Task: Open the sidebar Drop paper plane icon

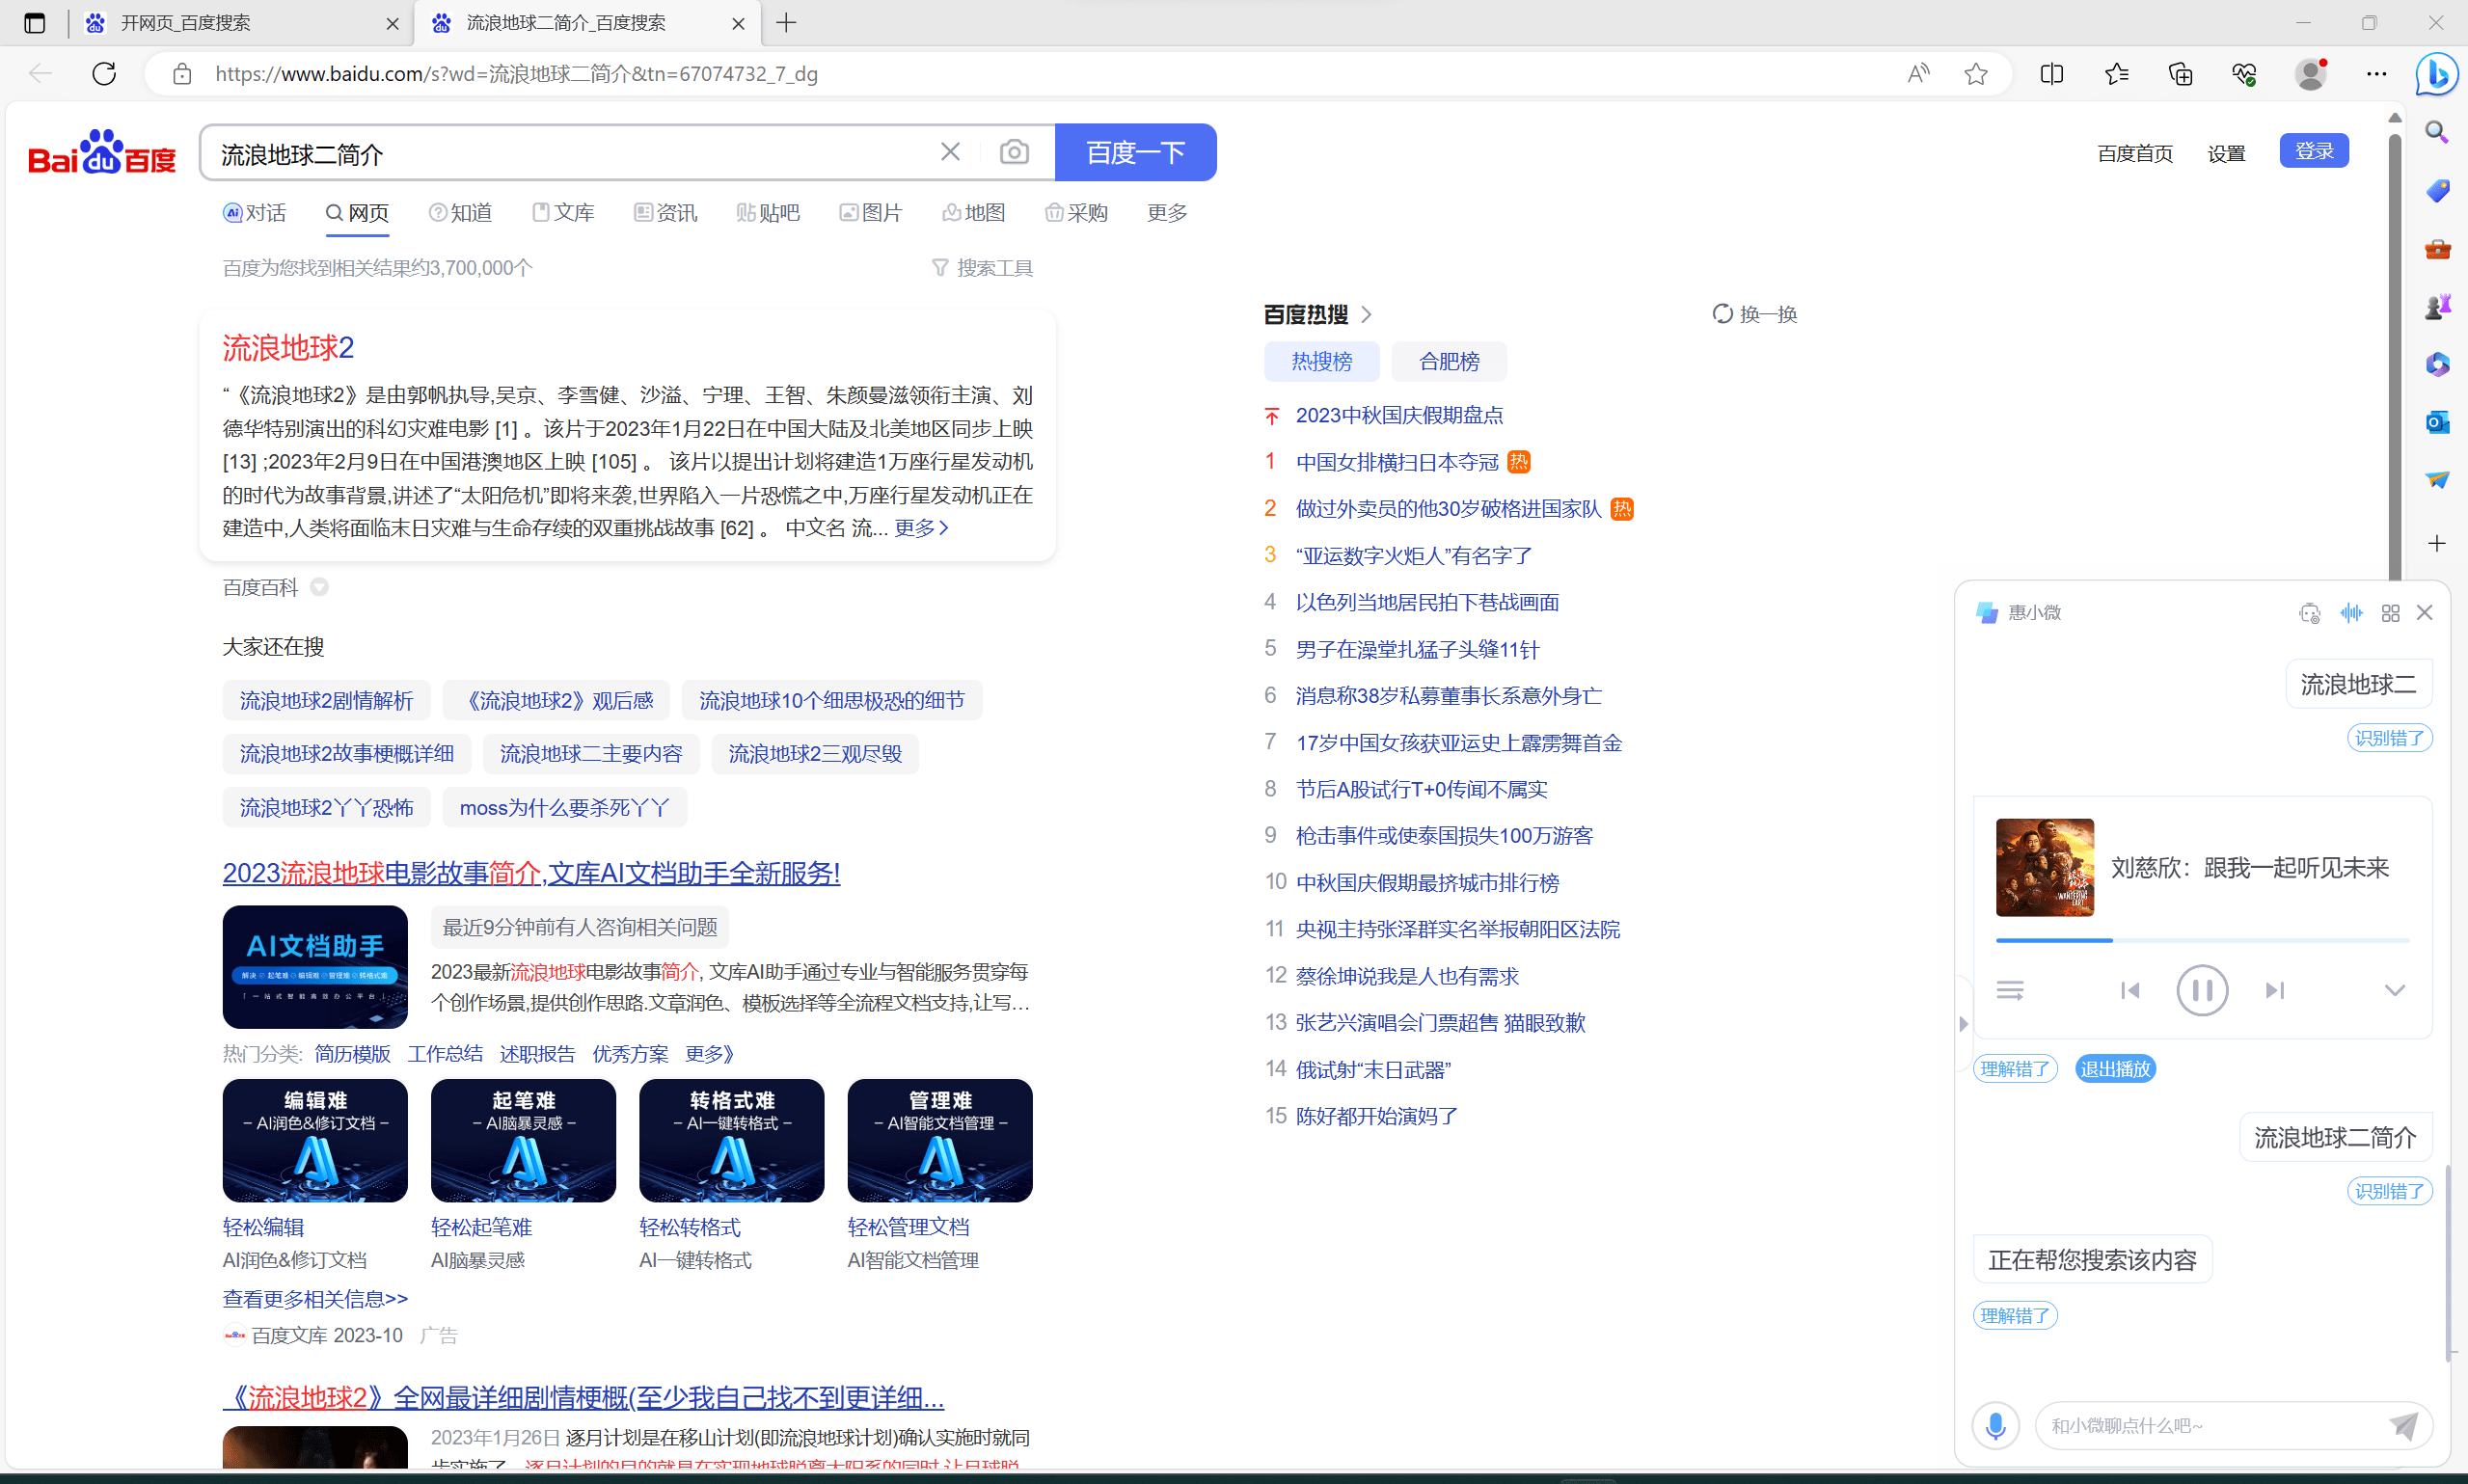Action: pos(2437,480)
